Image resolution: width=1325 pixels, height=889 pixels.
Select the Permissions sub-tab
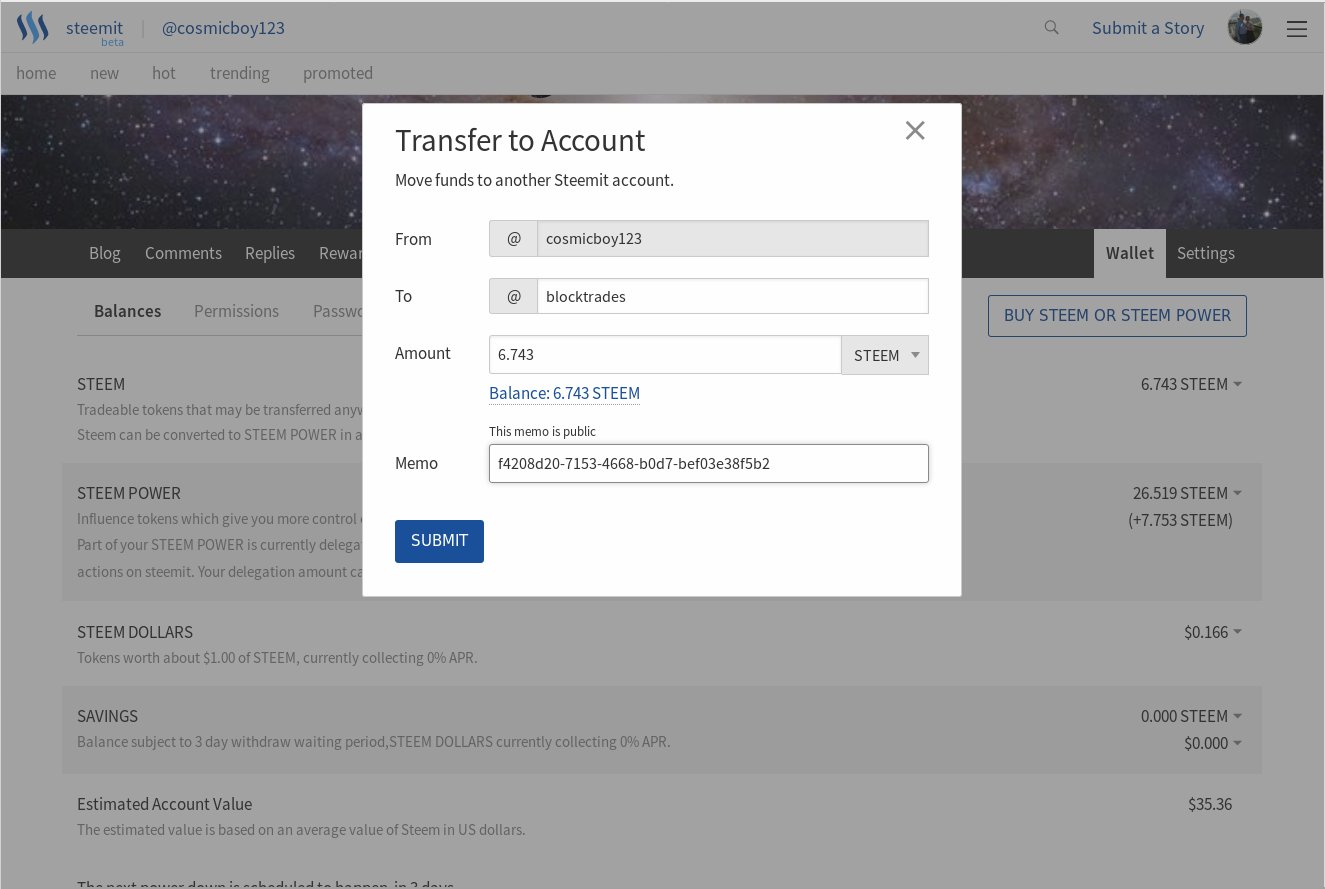point(236,311)
